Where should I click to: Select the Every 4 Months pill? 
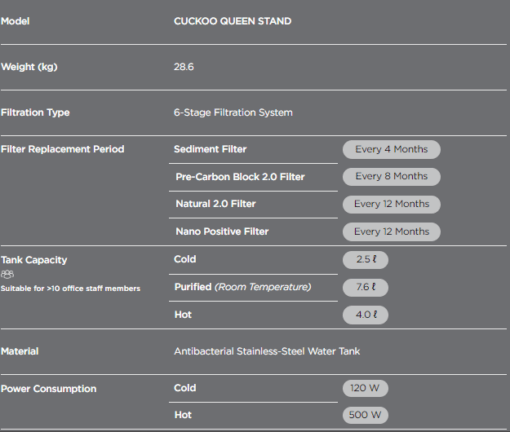tap(391, 149)
